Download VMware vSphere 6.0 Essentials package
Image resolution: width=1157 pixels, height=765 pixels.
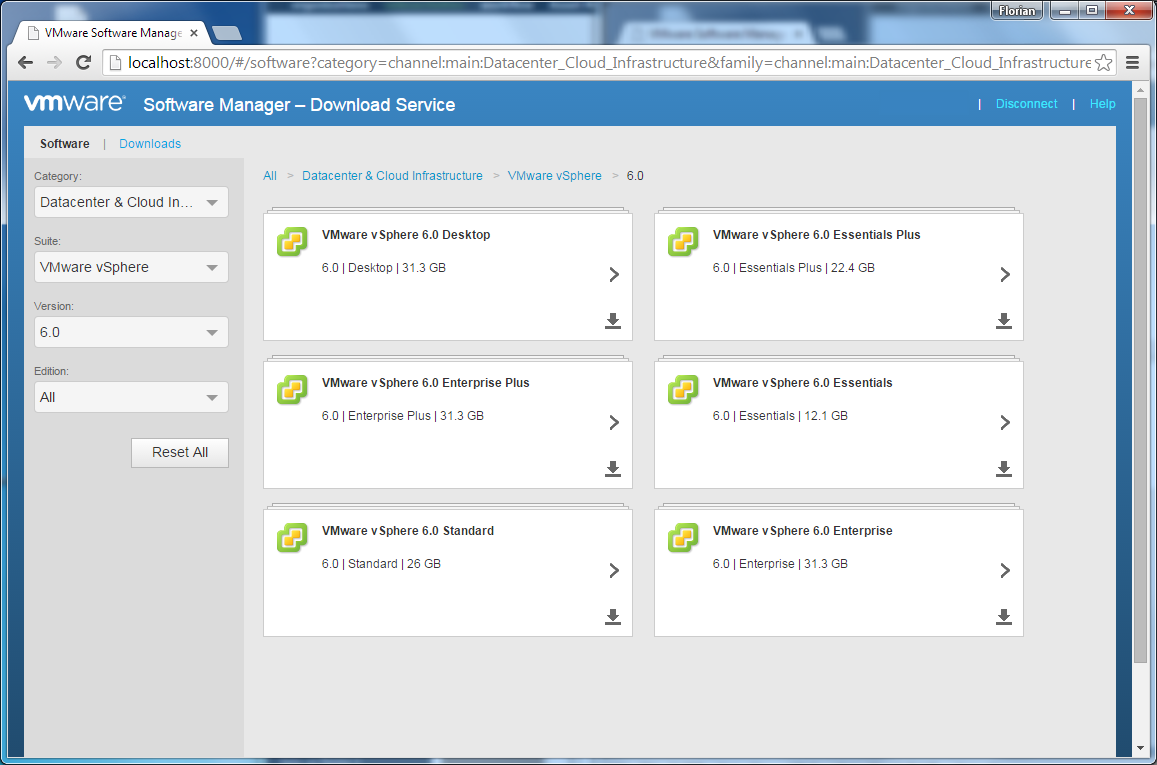tap(1004, 469)
